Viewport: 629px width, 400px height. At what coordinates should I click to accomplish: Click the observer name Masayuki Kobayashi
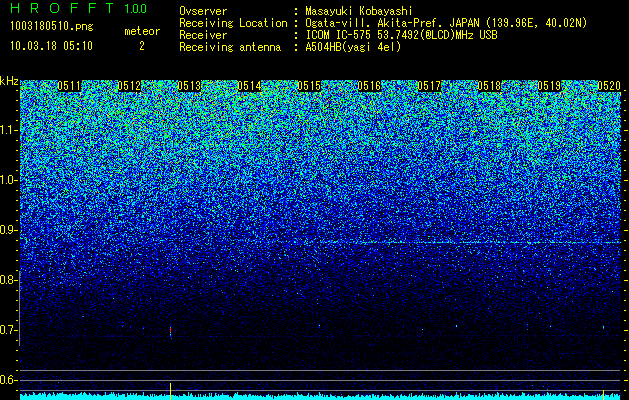pos(359,11)
